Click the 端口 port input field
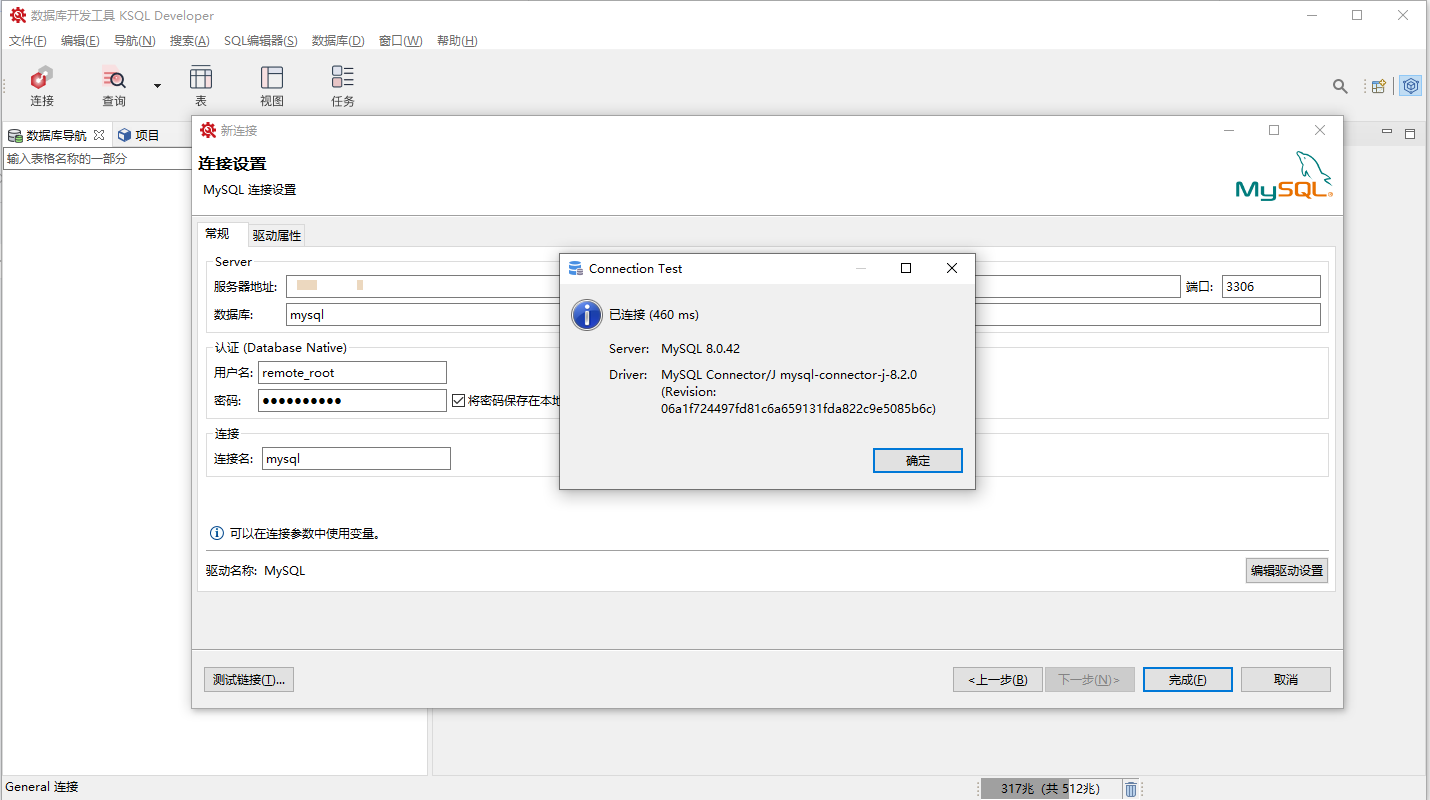The width and height of the screenshot is (1430, 800). [x=1270, y=287]
